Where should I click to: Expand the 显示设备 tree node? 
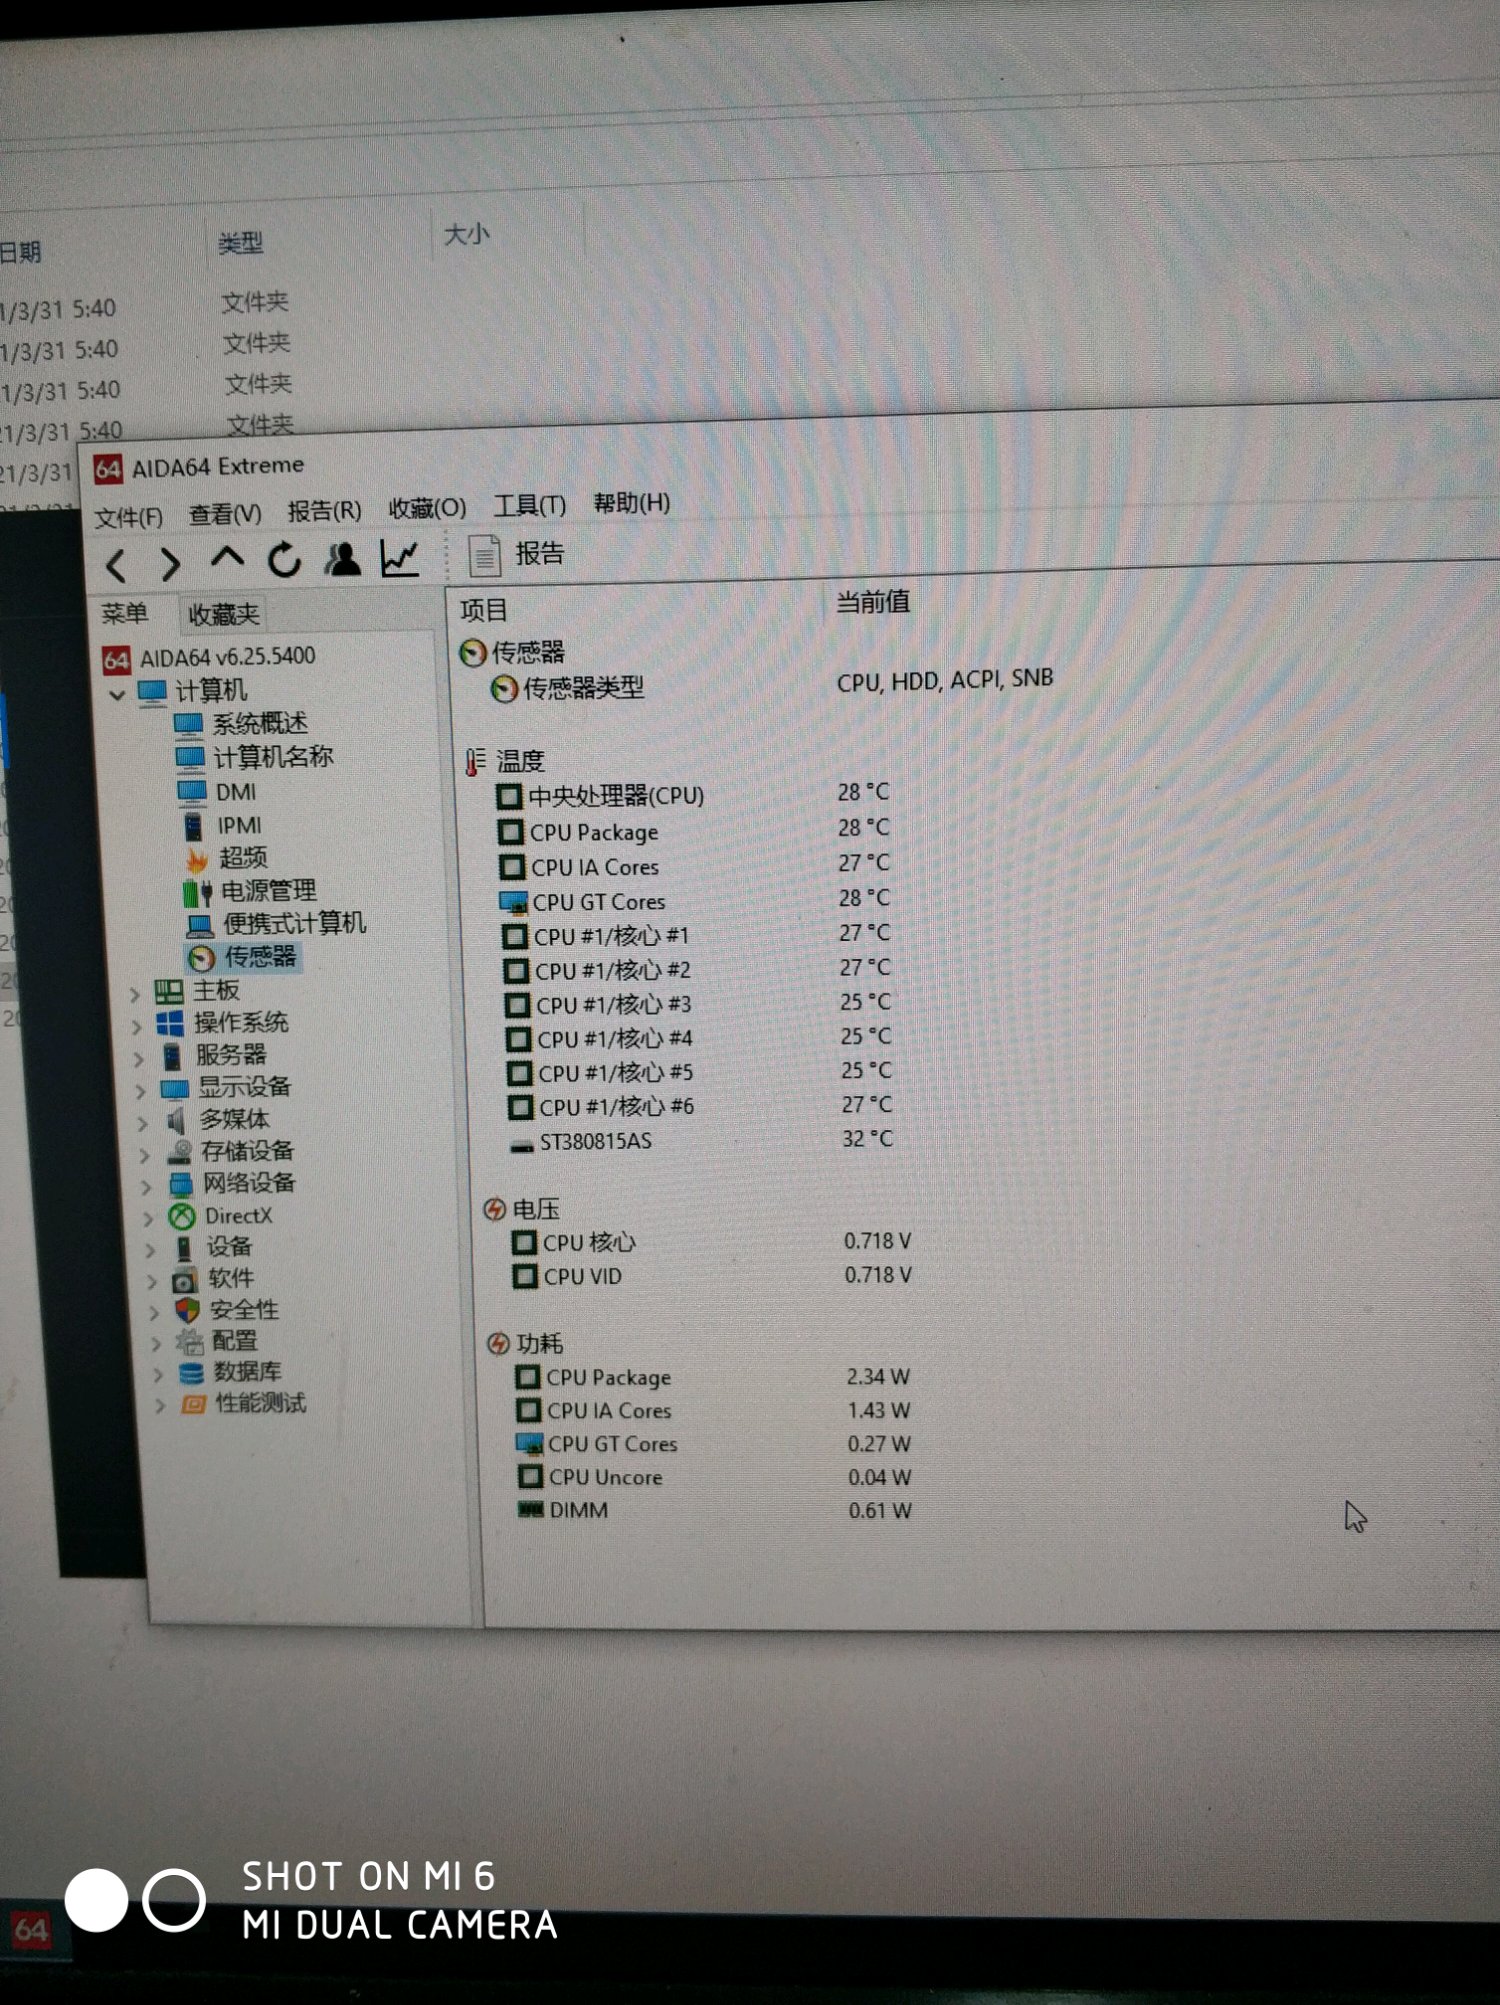click(141, 1090)
